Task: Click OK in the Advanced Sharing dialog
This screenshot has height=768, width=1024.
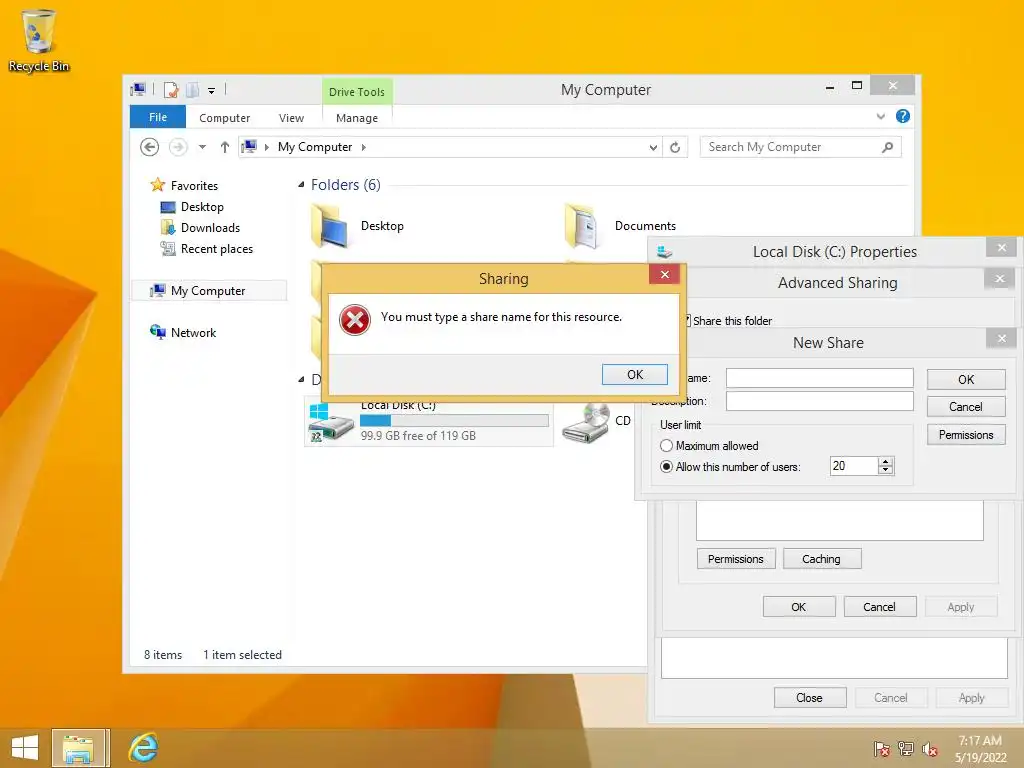Action: coord(799,607)
